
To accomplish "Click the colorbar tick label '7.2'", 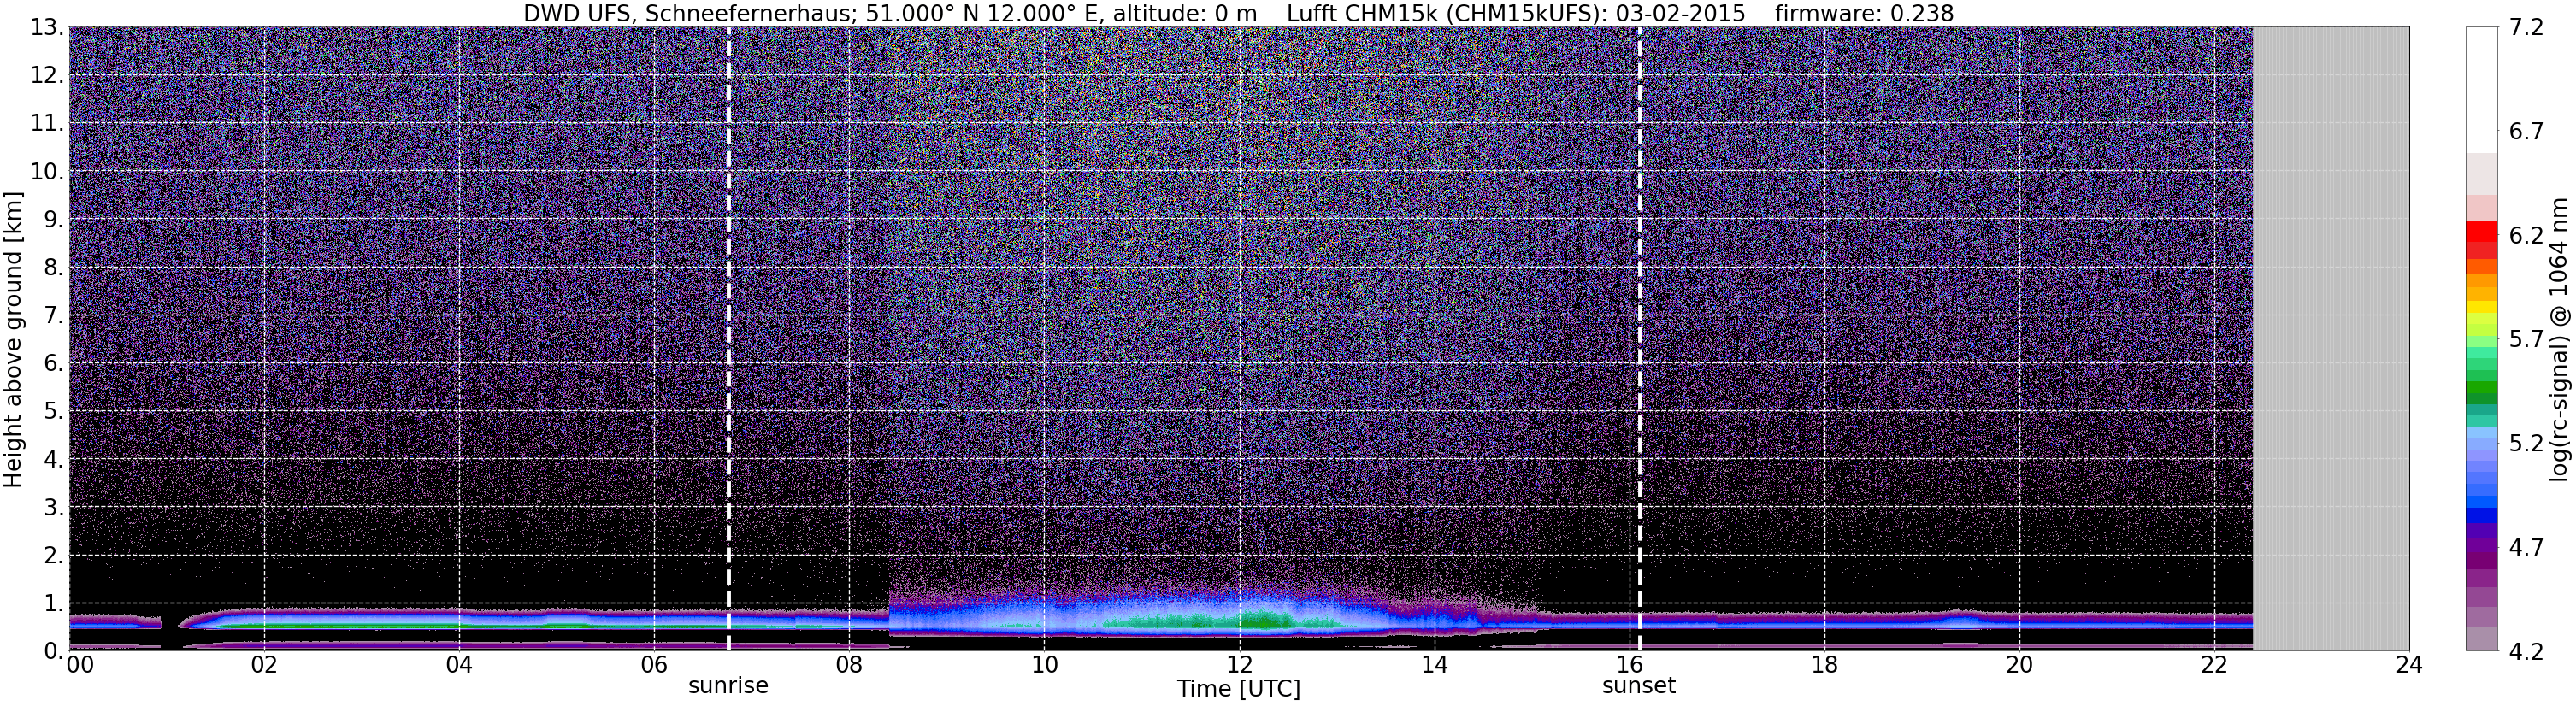I will [2526, 28].
